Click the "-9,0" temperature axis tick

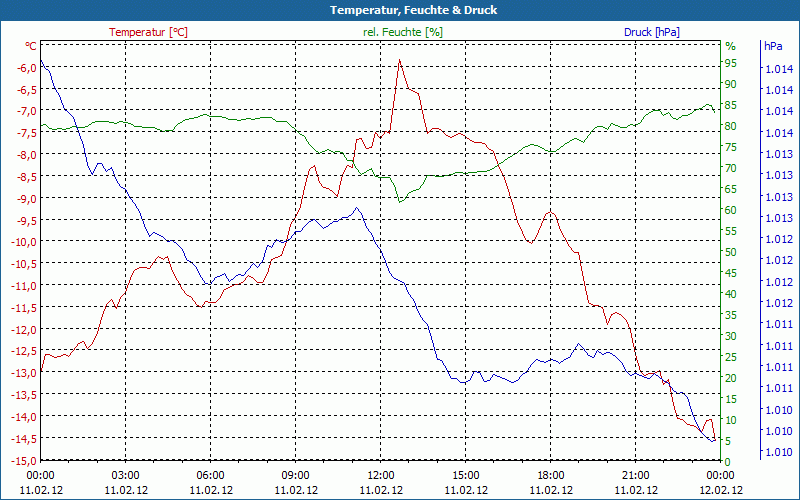pyautogui.click(x=26, y=198)
